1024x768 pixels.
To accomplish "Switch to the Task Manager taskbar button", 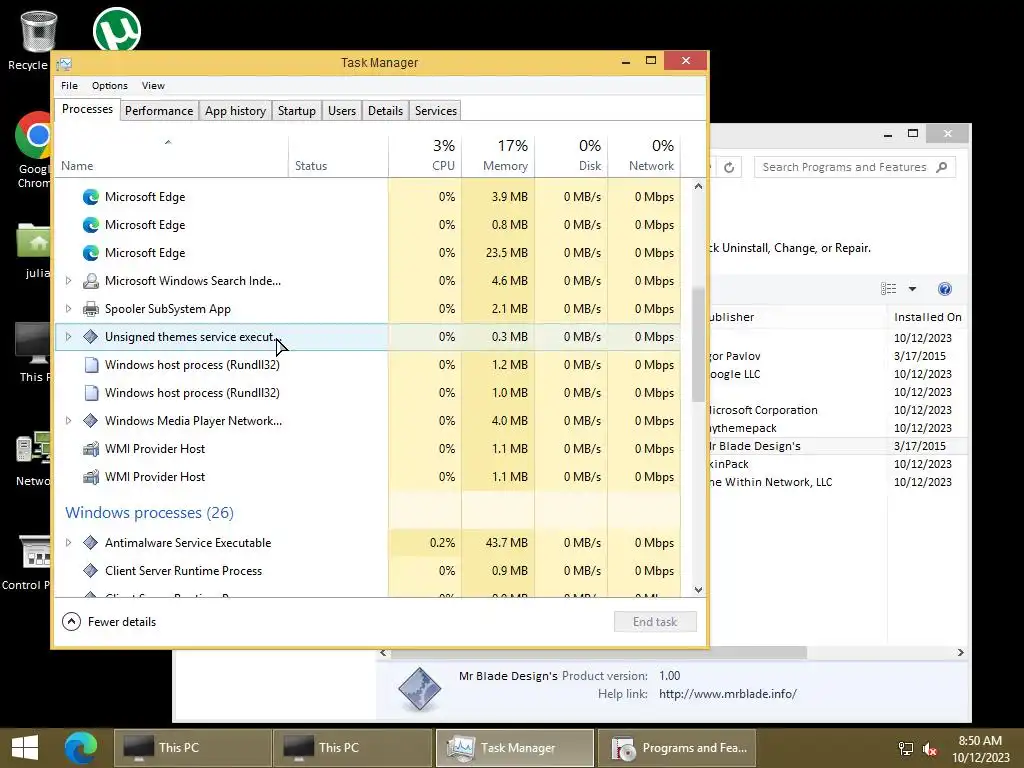I will coord(515,748).
